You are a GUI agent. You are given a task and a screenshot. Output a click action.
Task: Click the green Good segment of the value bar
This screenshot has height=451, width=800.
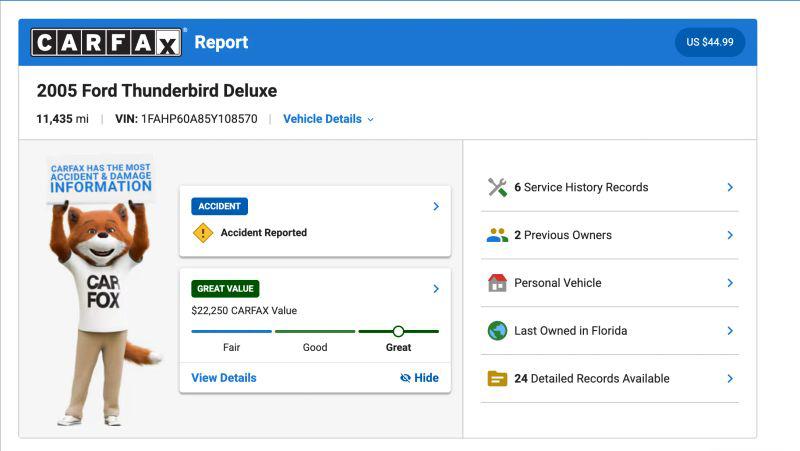point(315,332)
